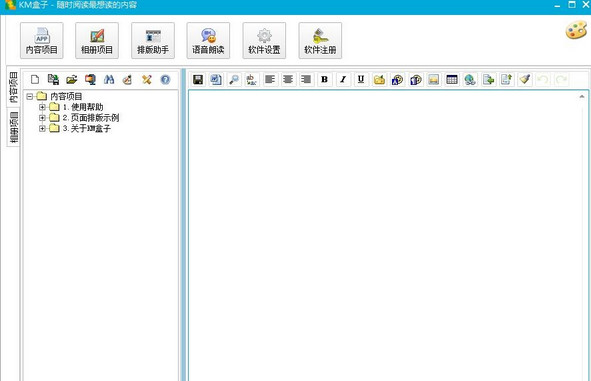Viewport: 591px width, 381px height.
Task: Start 语音朗读 voice reading
Action: pyautogui.click(x=208, y=40)
